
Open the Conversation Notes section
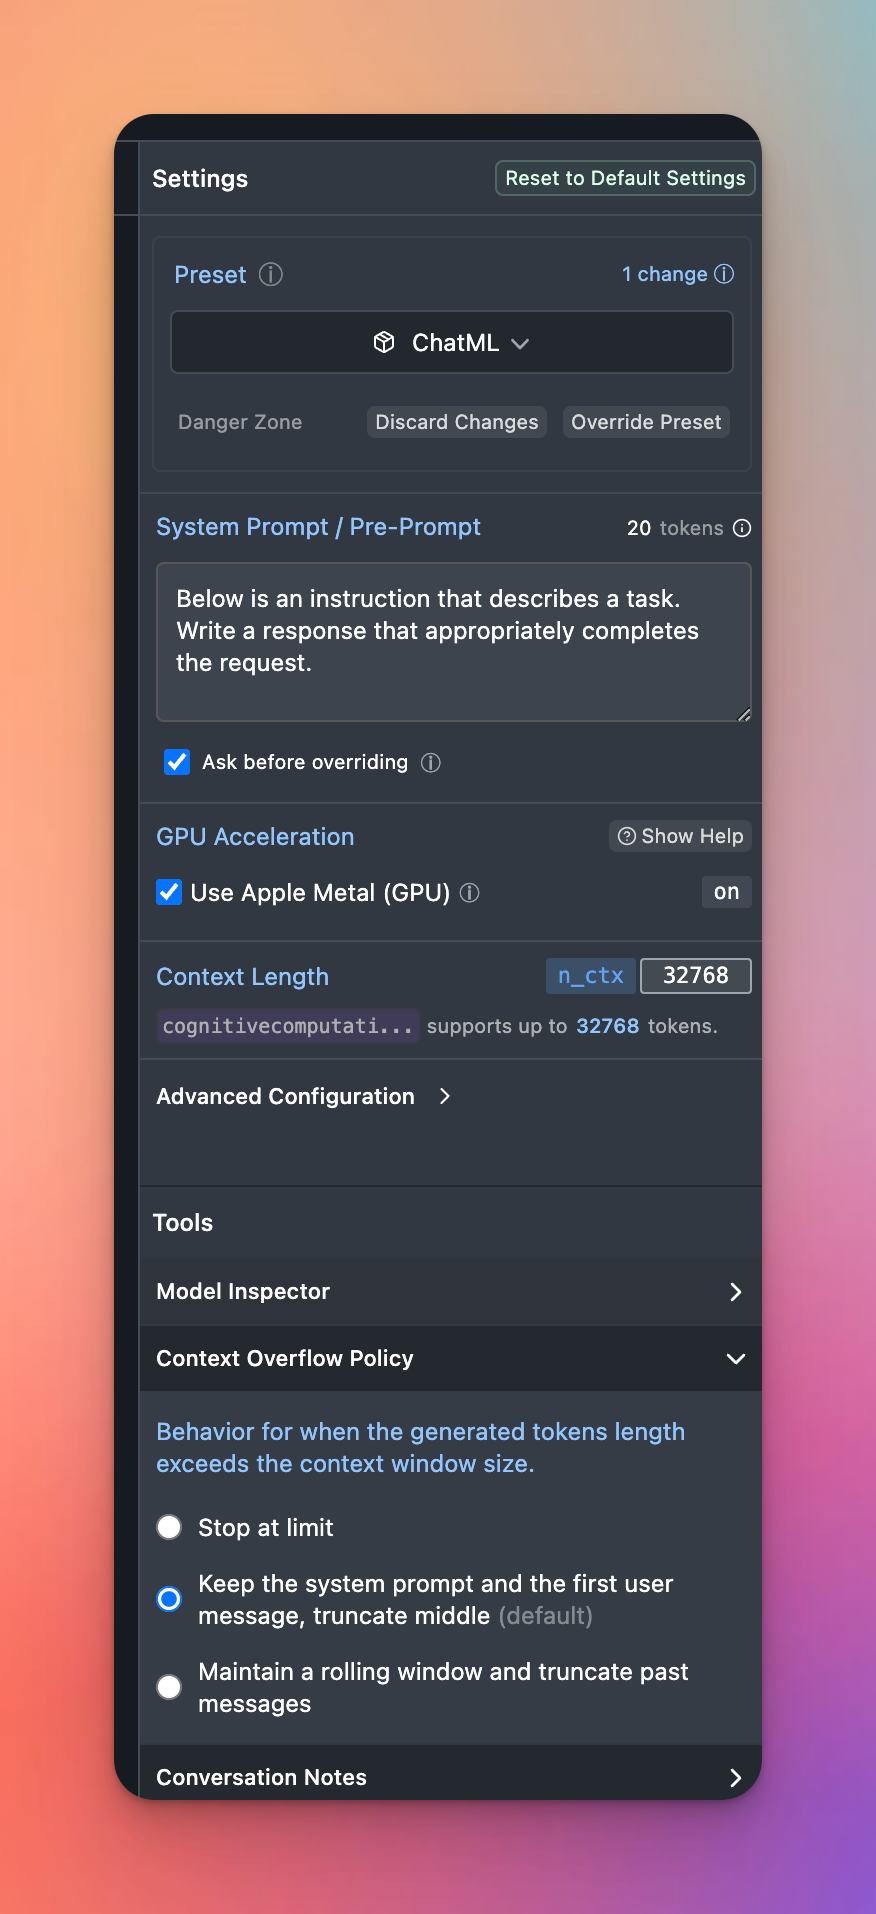[x=450, y=1777]
